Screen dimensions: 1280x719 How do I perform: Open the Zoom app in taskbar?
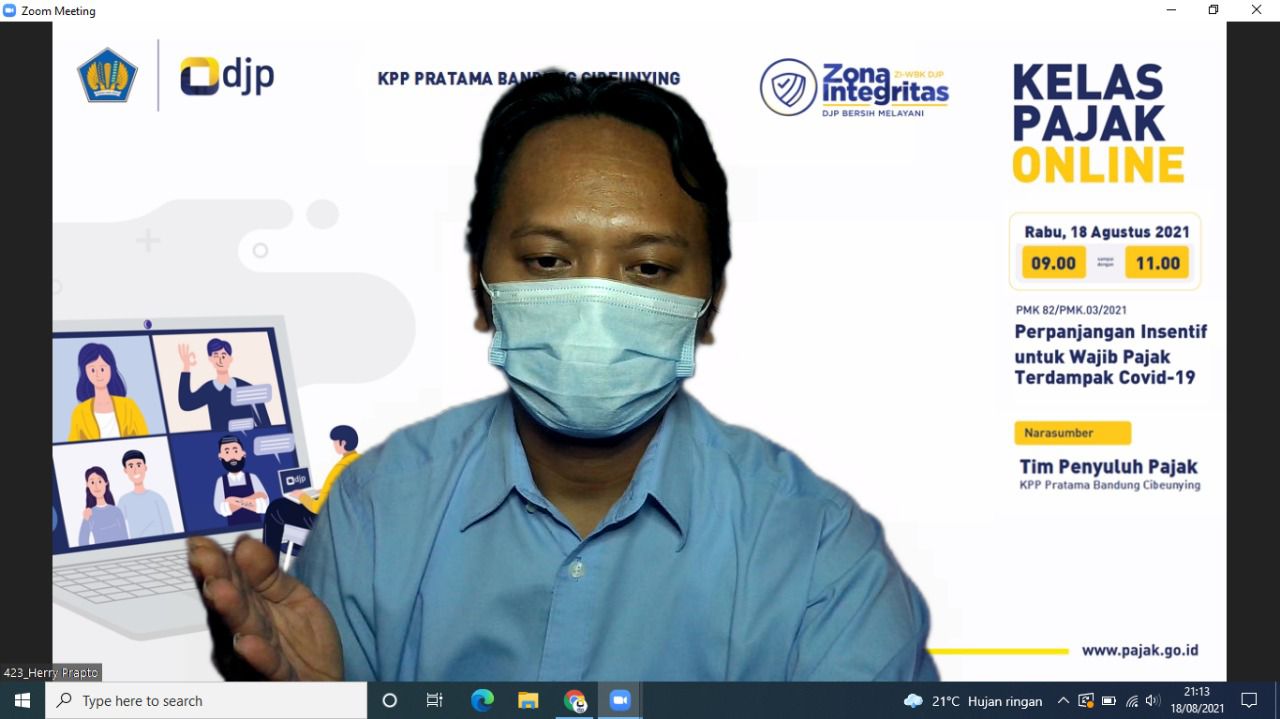point(620,701)
